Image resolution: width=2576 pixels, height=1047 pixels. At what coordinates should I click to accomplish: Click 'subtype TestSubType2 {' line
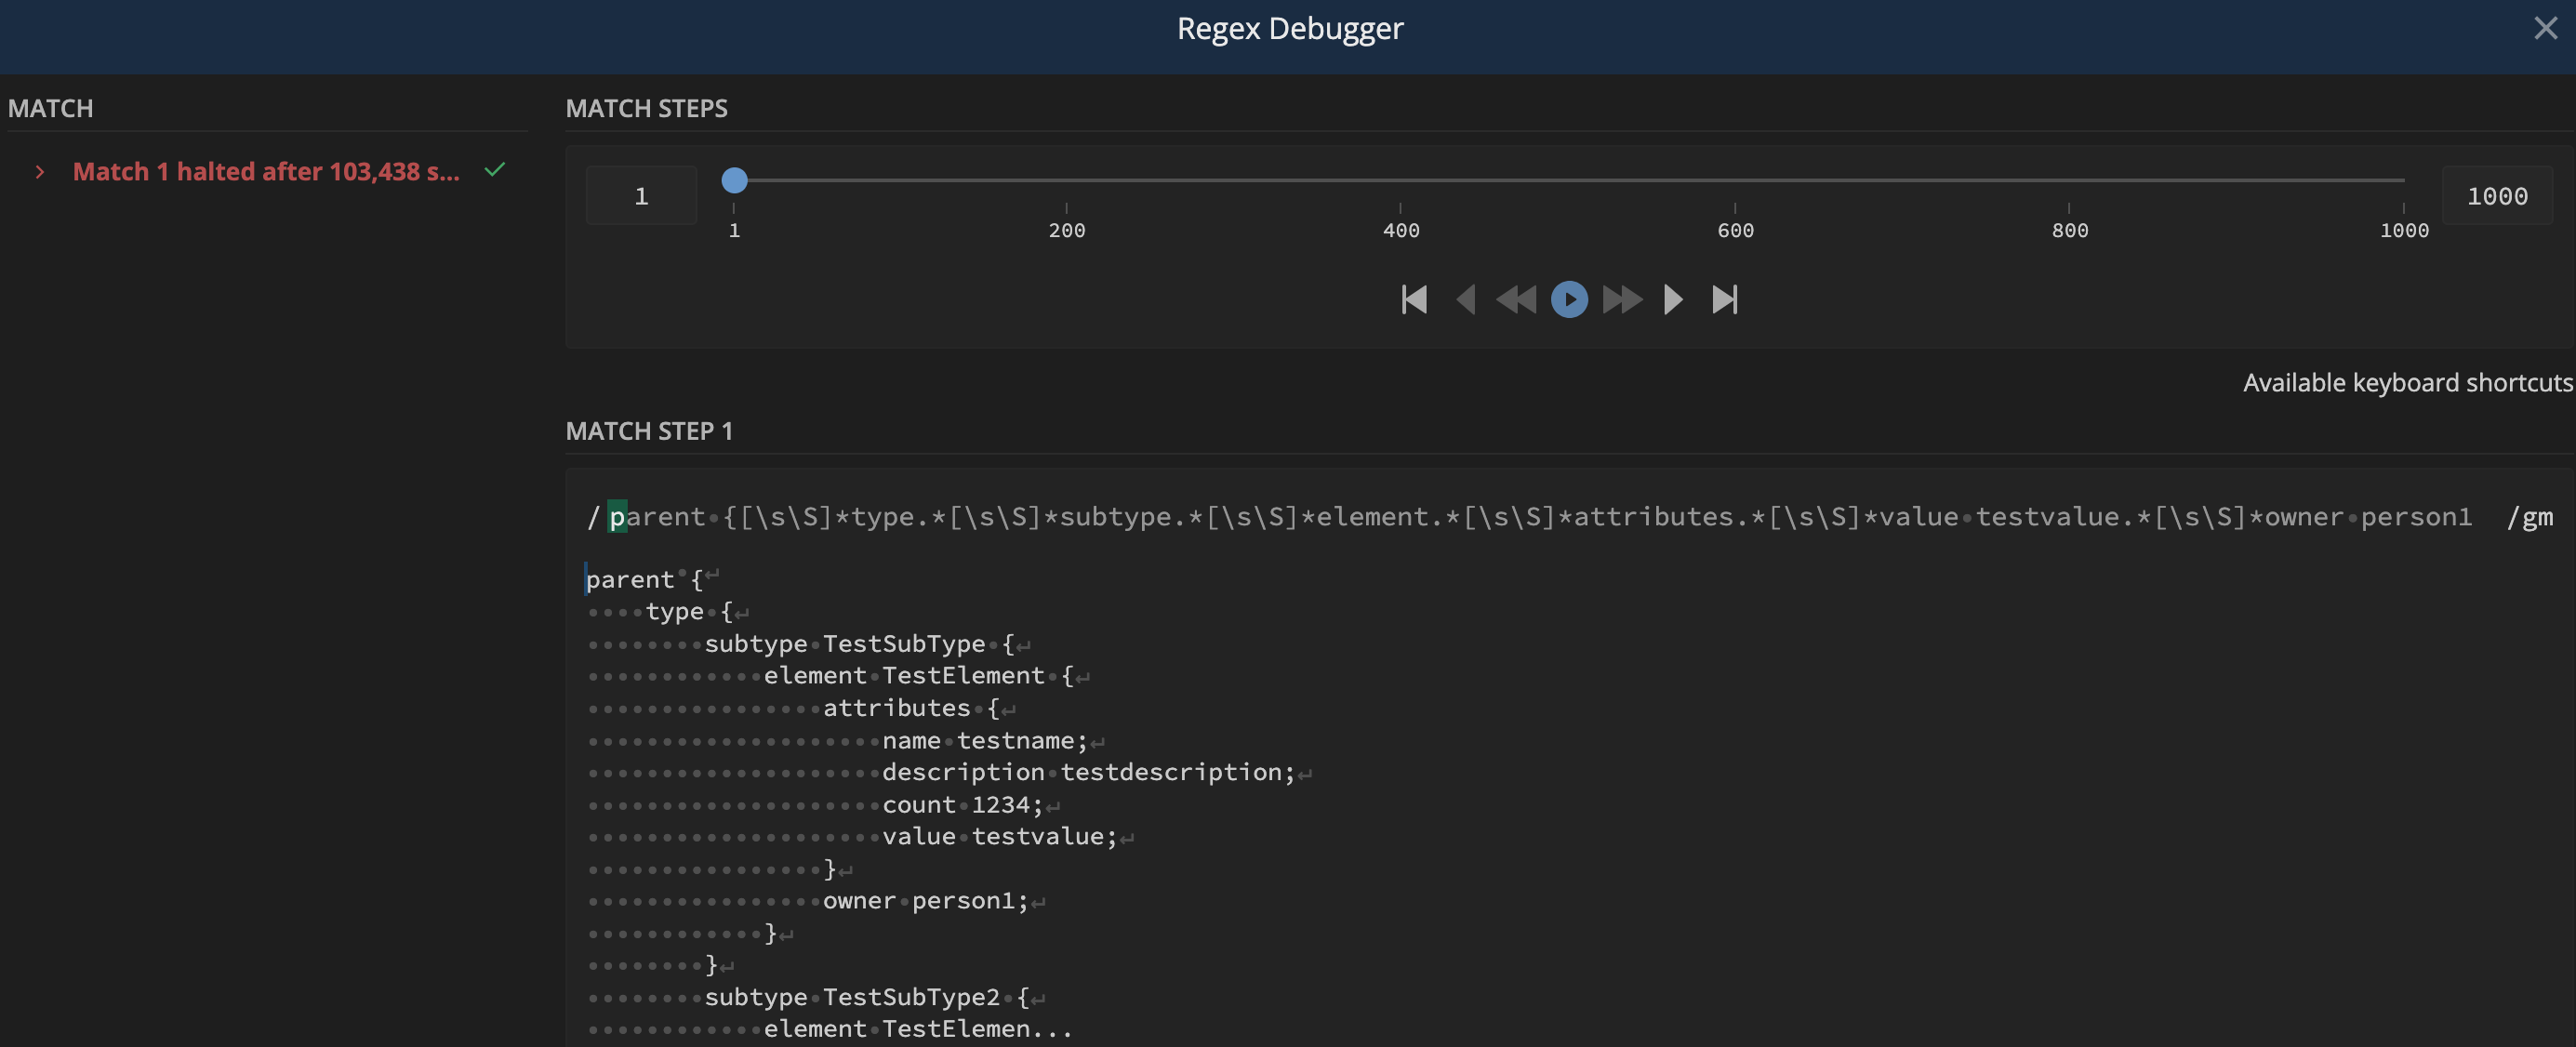(867, 997)
